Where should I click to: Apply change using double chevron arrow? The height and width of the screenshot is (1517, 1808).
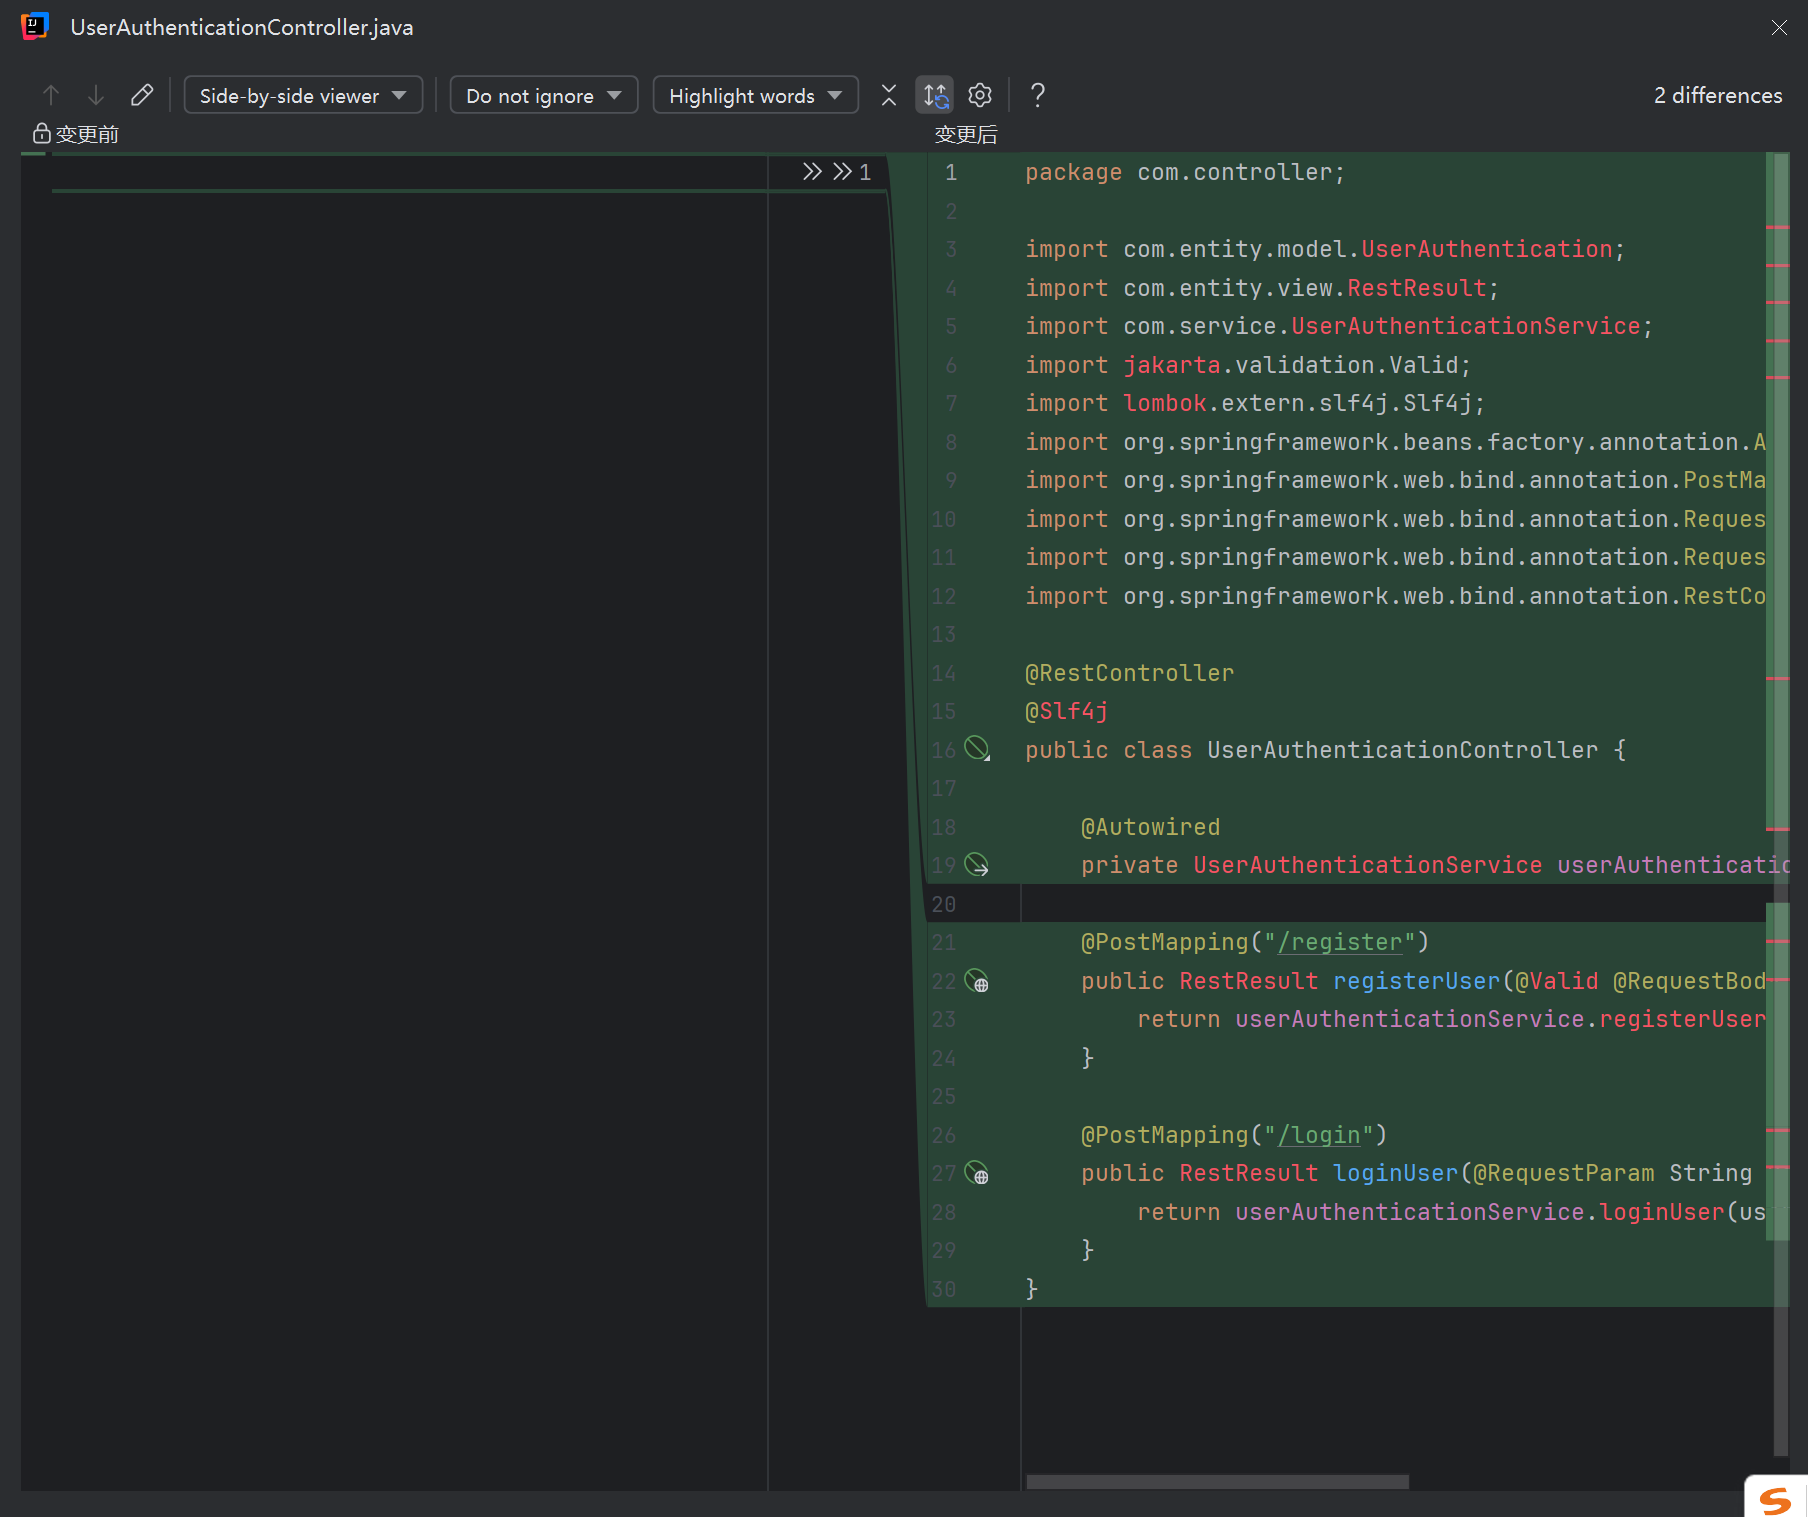tap(812, 171)
